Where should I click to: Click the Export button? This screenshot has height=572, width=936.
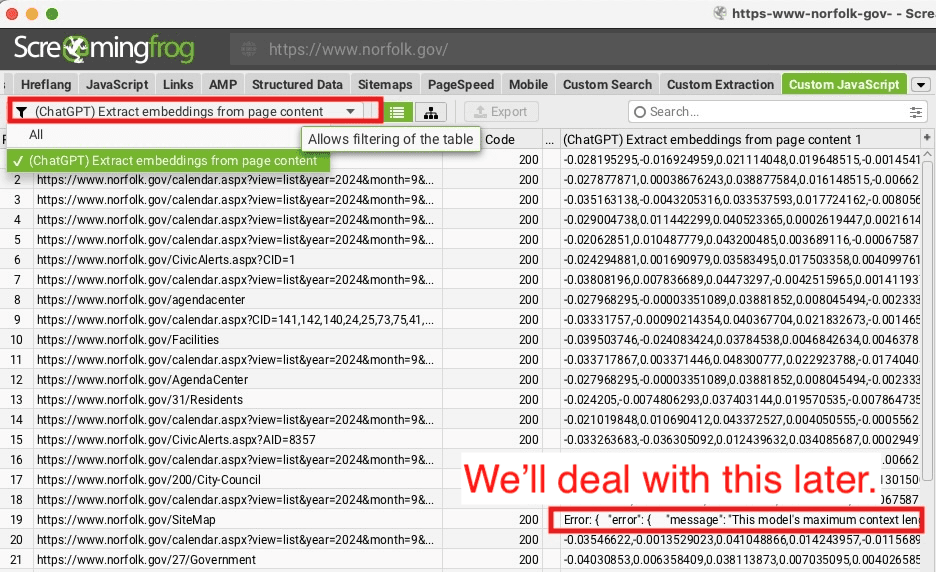point(501,112)
